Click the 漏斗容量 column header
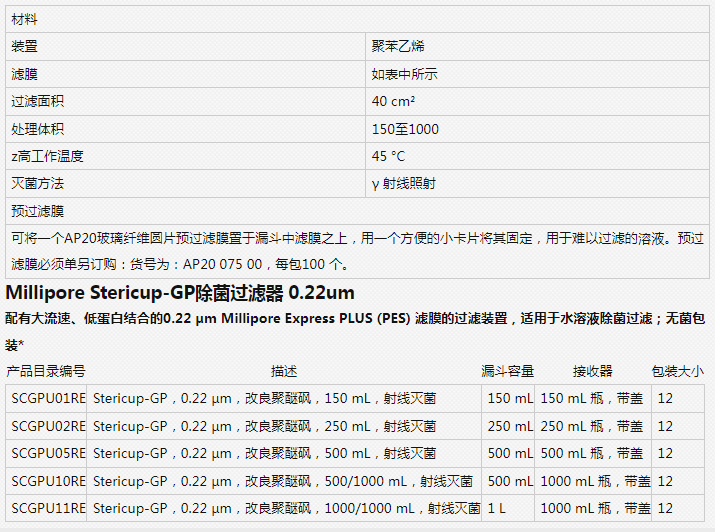The image size is (715, 532). tap(508, 371)
